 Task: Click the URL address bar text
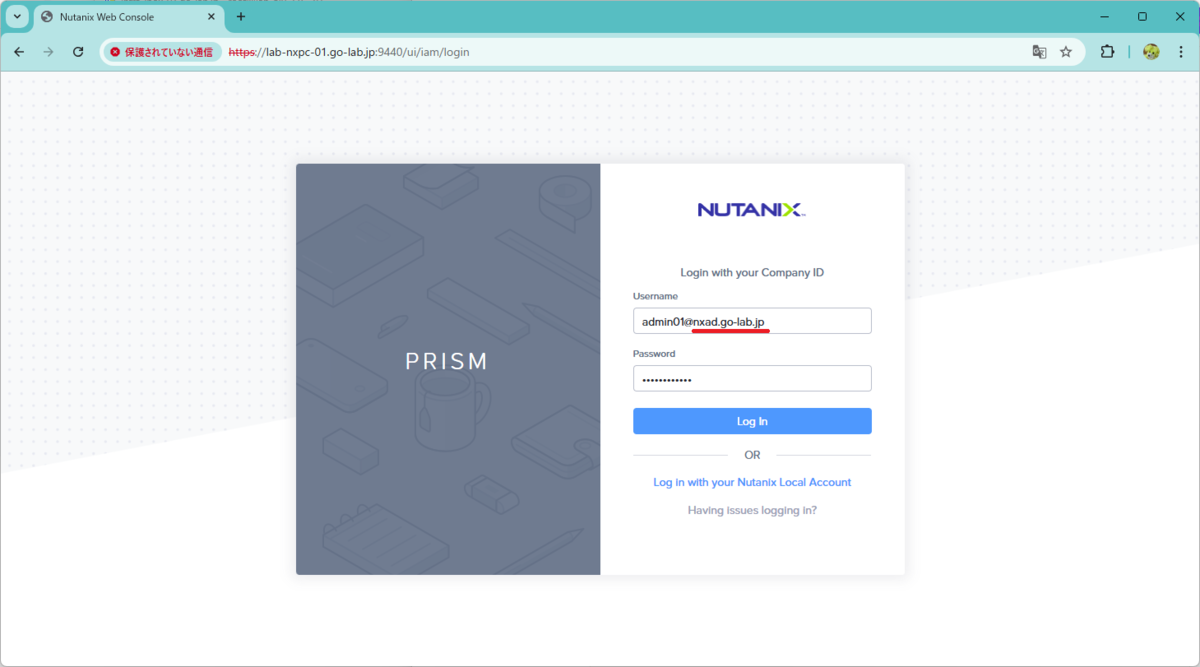[x=349, y=52]
